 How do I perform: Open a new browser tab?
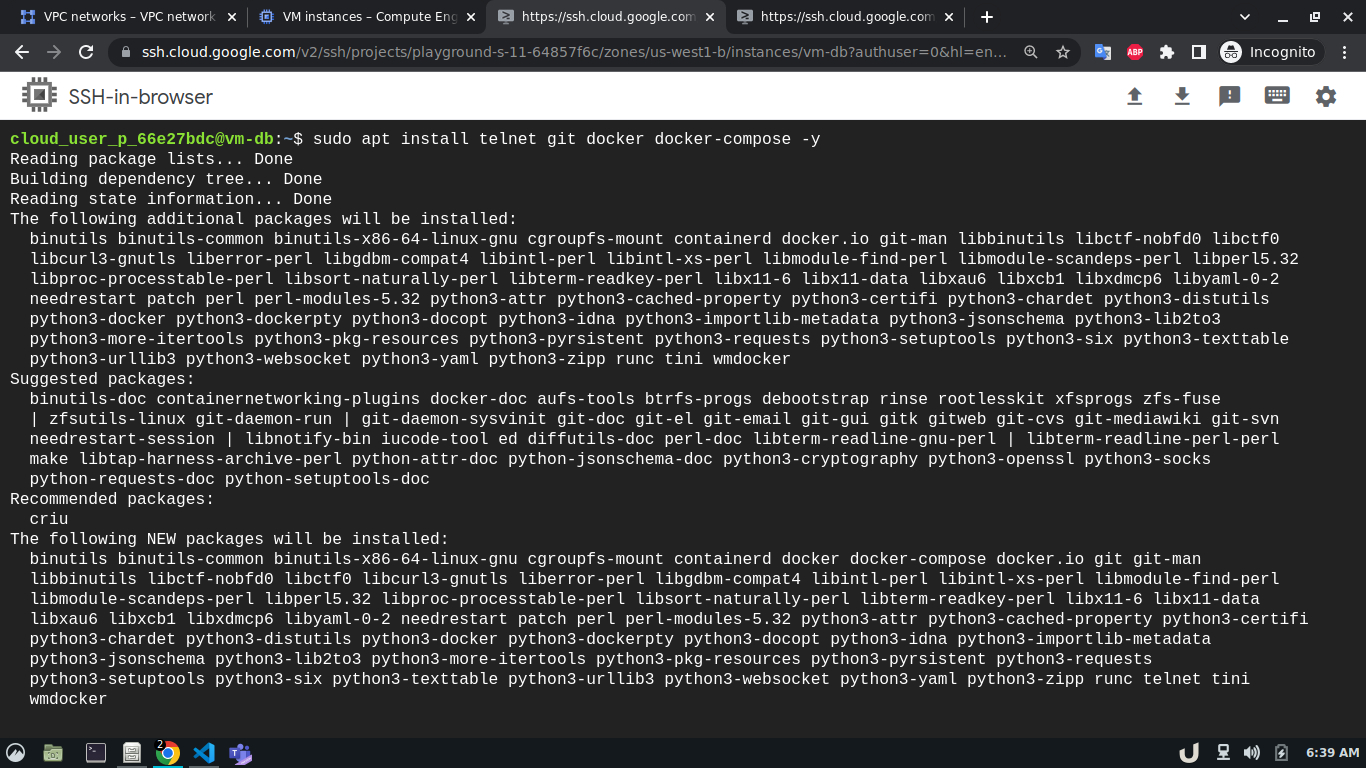point(987,17)
